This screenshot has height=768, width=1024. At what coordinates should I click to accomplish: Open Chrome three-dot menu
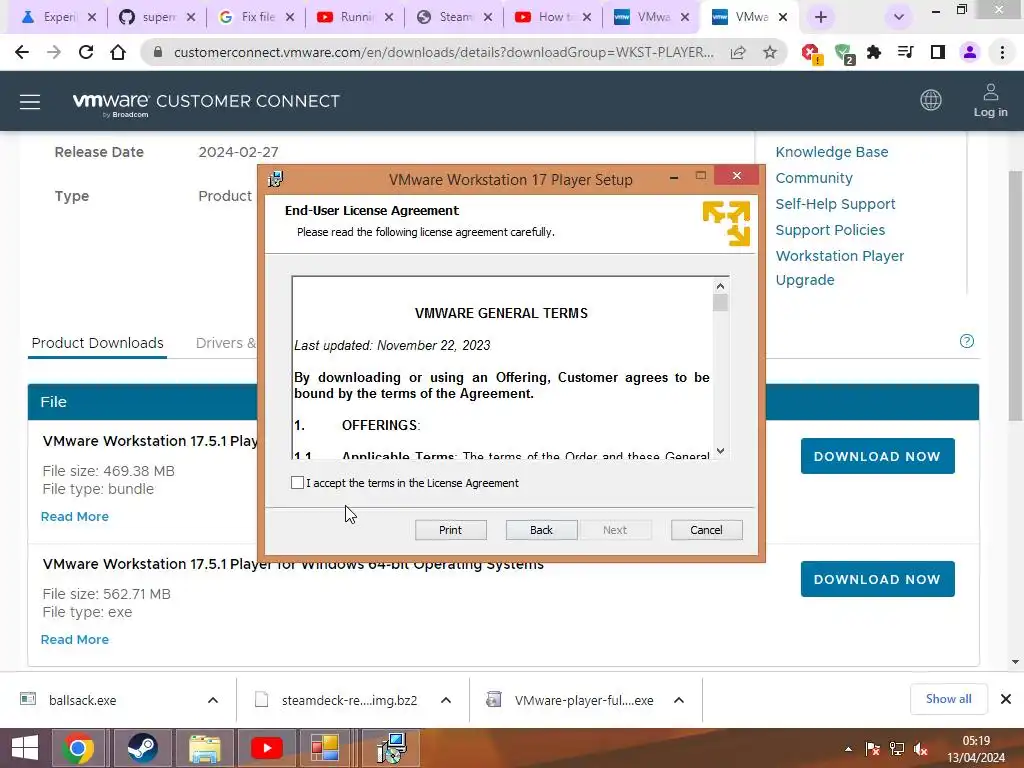tap(1002, 52)
